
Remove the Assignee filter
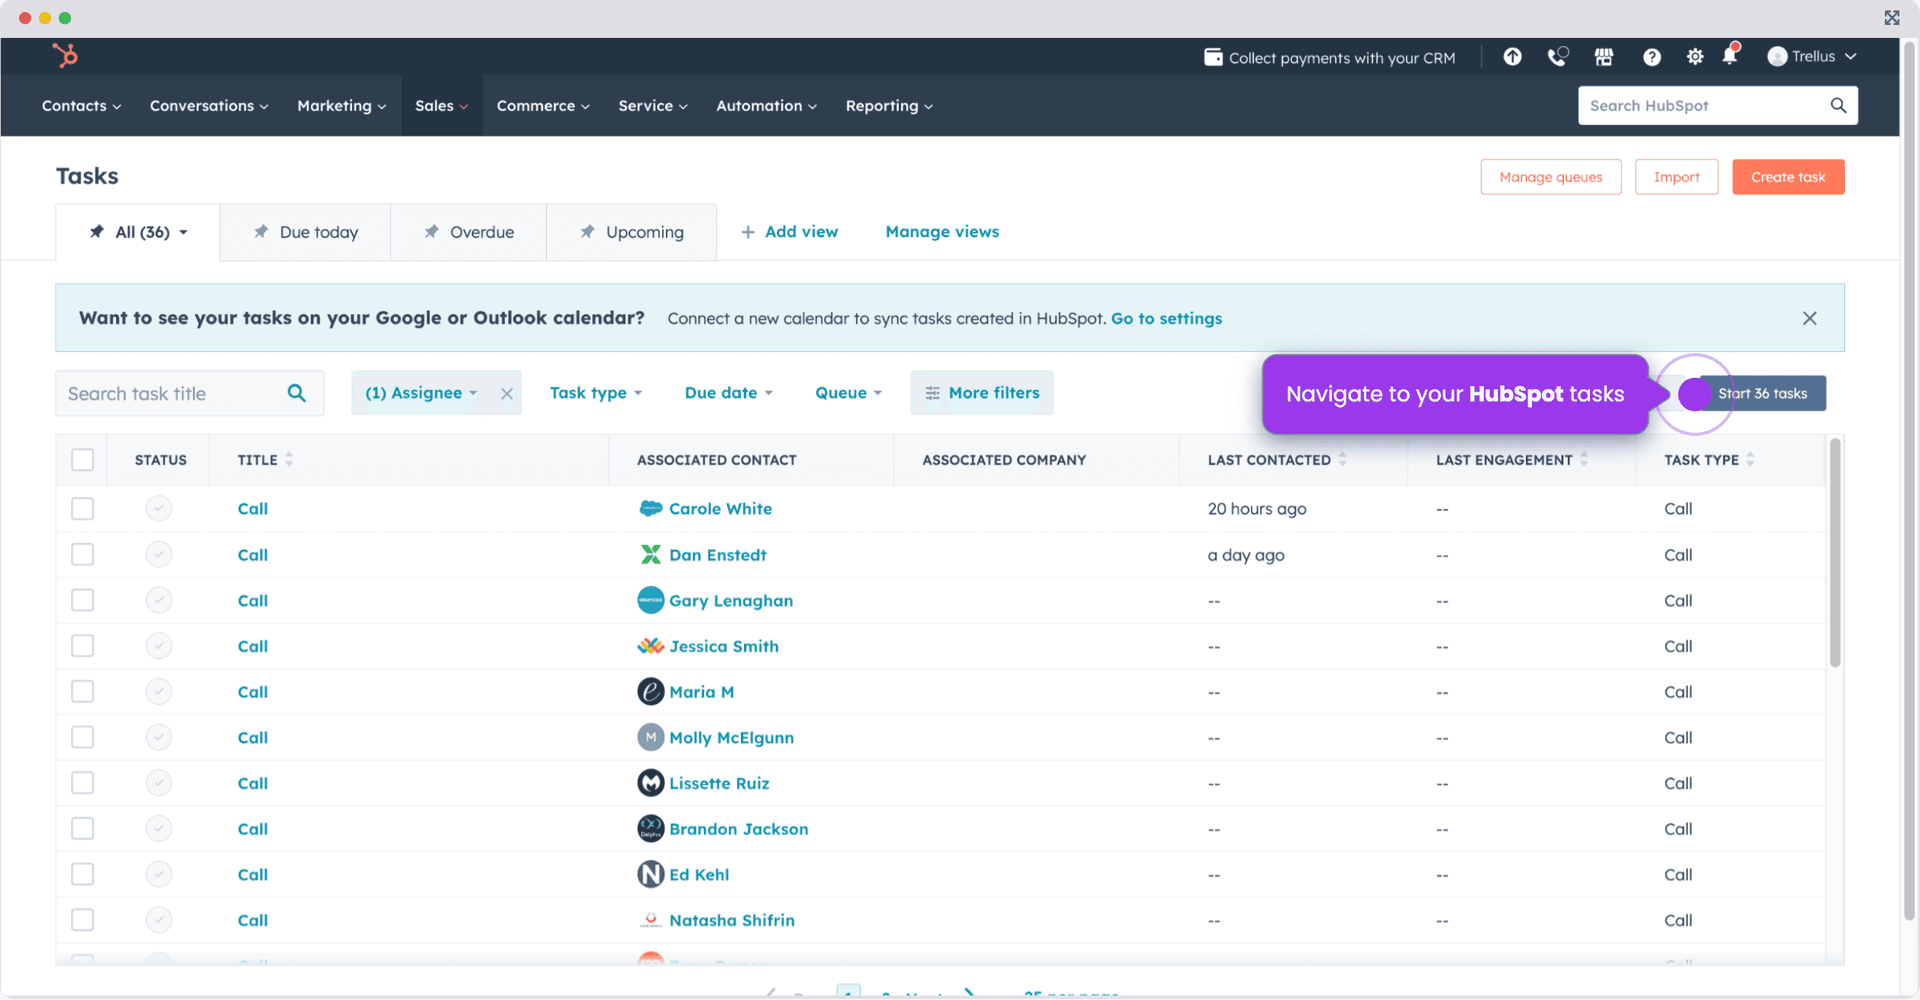[x=507, y=394]
